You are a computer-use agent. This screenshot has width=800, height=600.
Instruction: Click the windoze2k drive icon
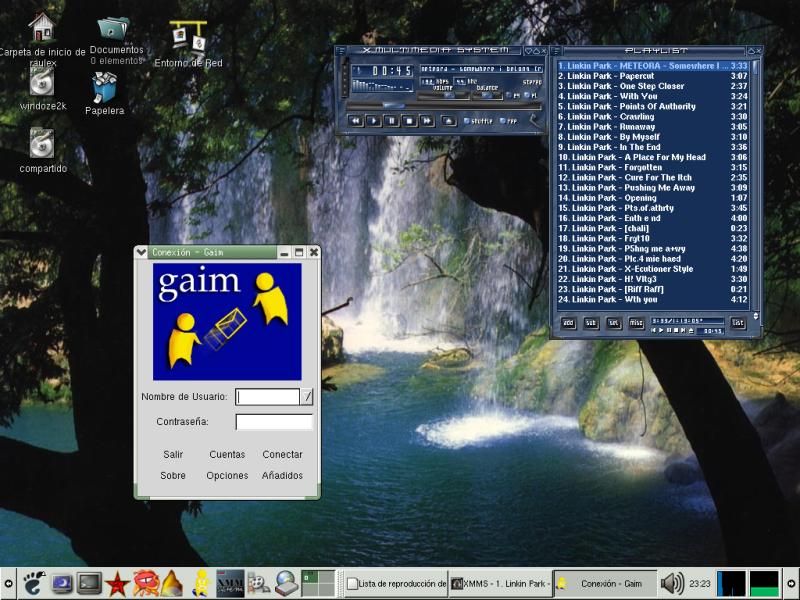pyautogui.click(x=42, y=83)
